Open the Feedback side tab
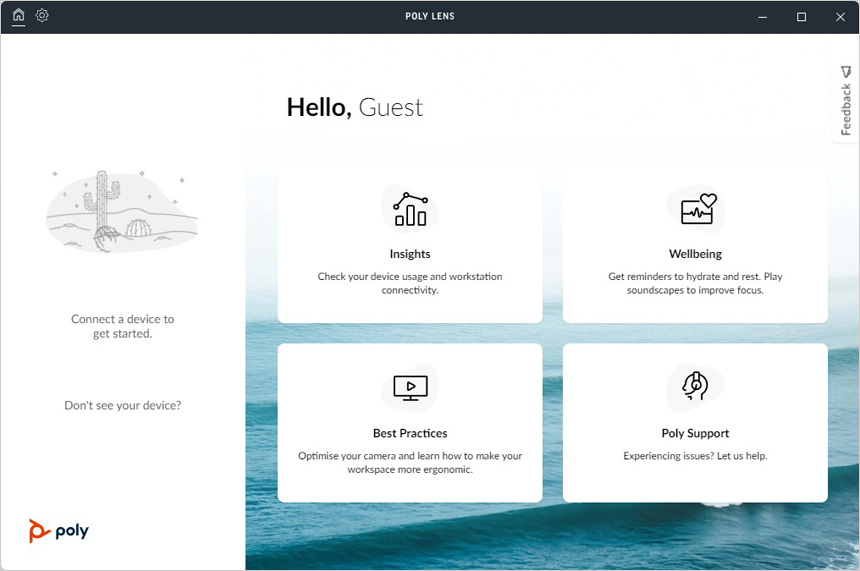860x571 pixels. (x=846, y=102)
